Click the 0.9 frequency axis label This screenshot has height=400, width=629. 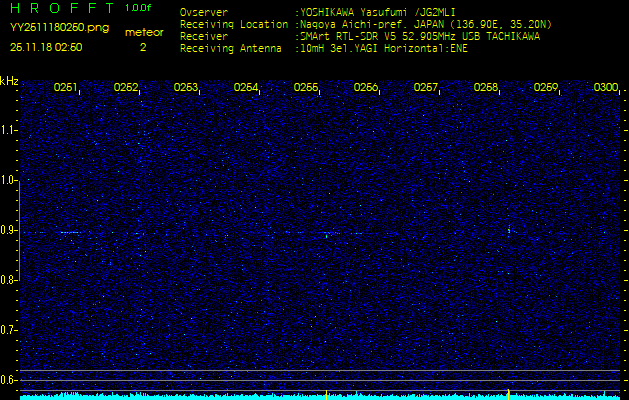tap(8, 230)
